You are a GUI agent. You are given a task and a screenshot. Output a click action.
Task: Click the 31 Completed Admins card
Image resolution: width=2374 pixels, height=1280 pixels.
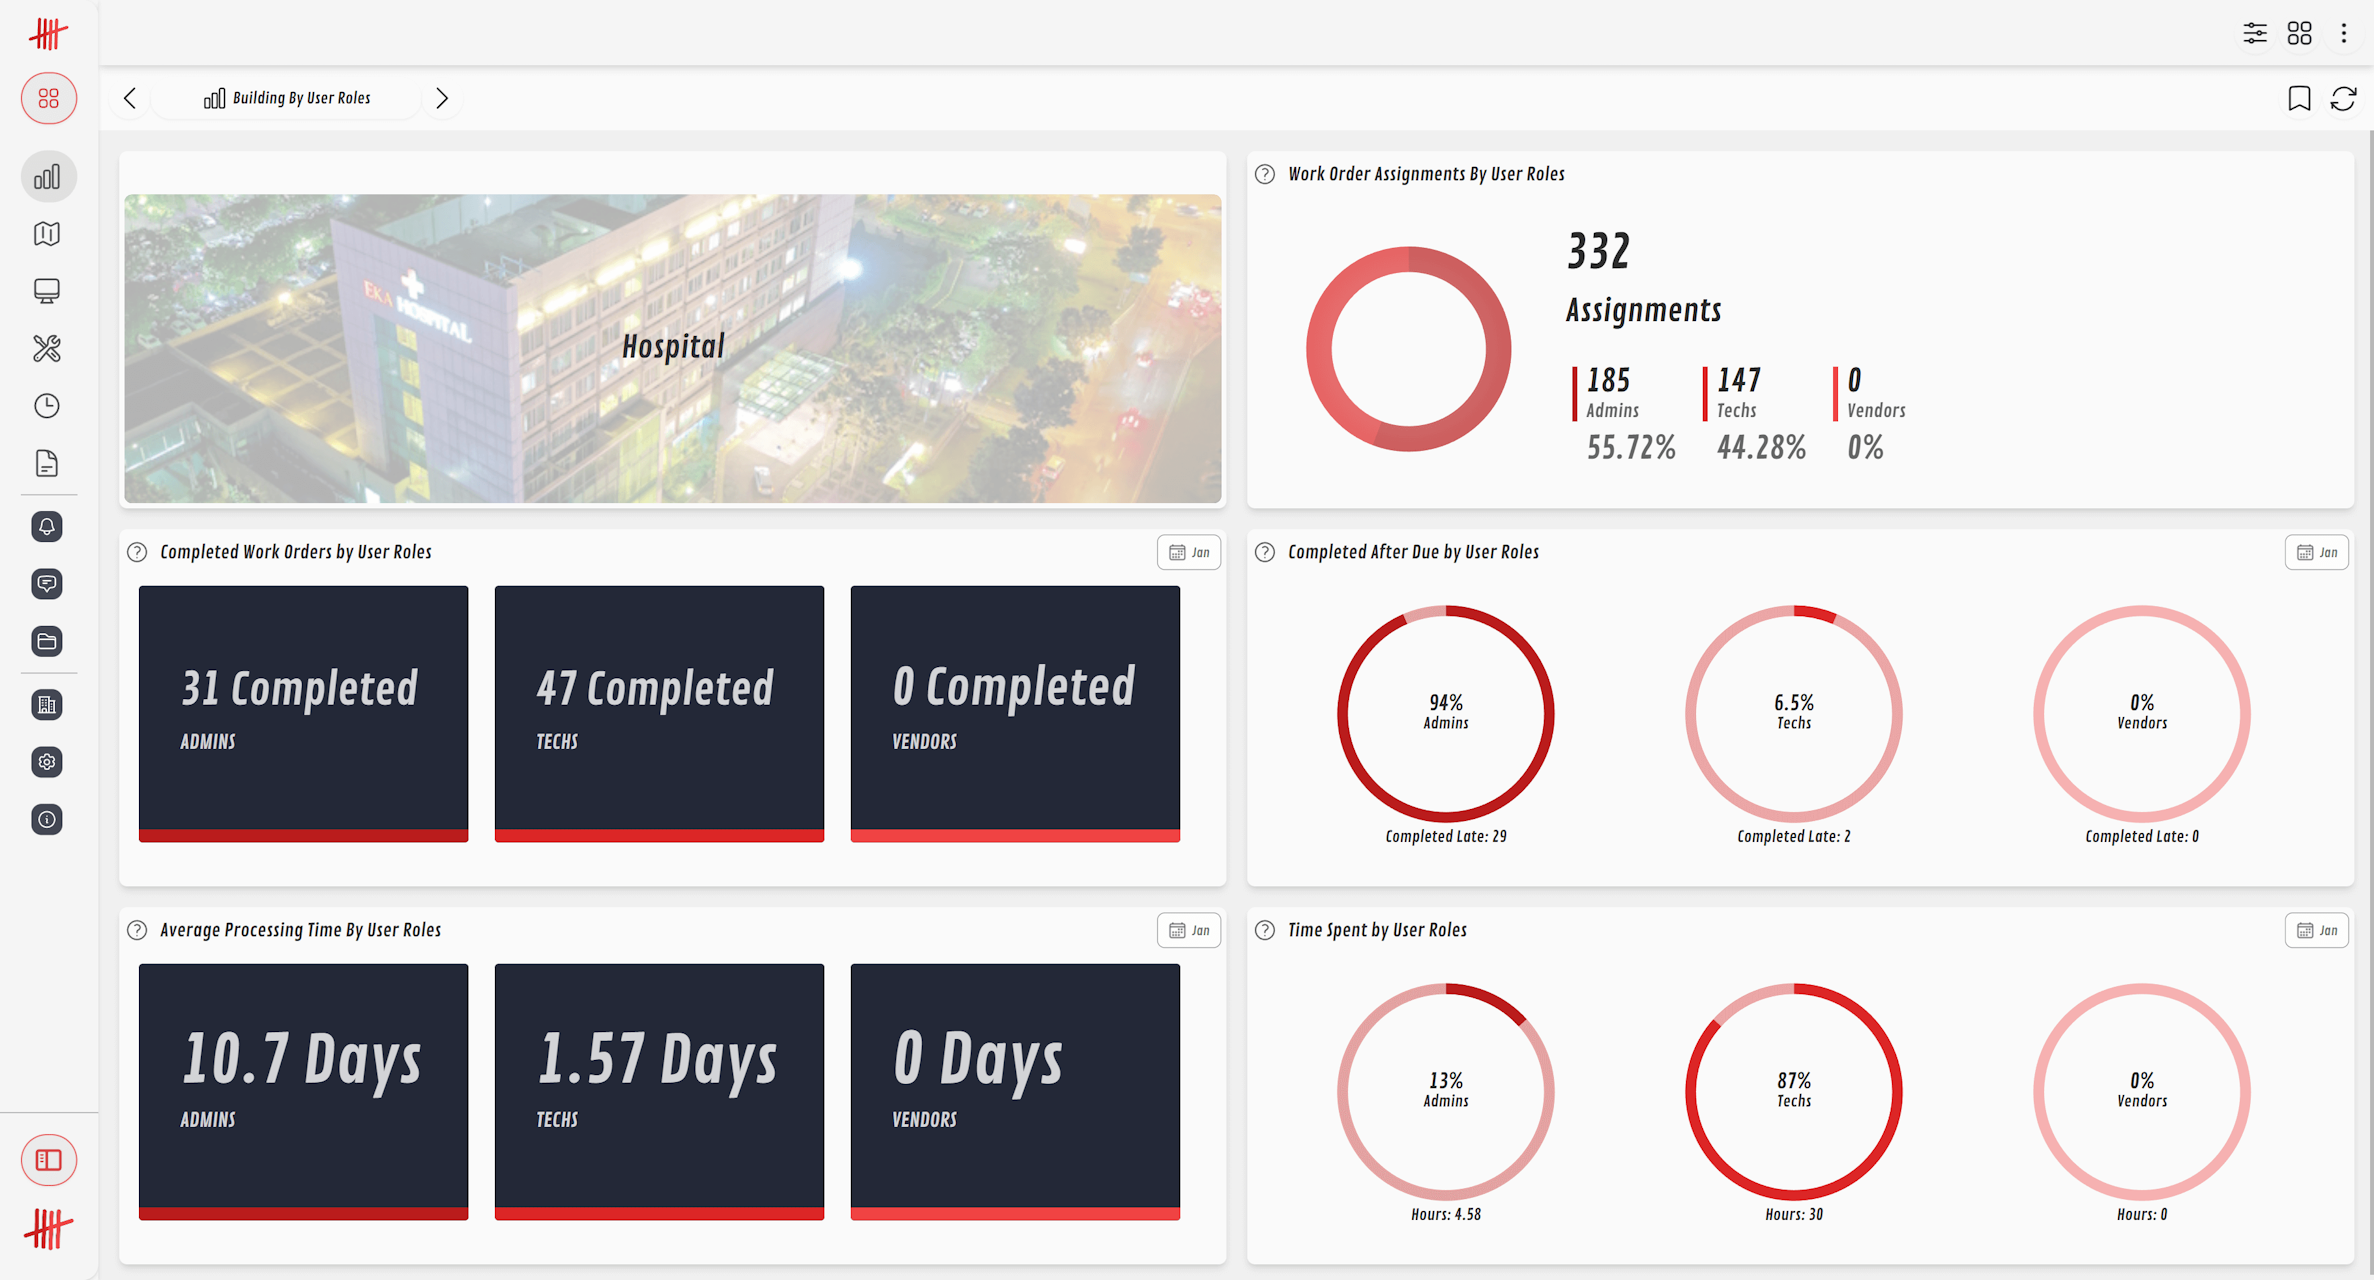303,712
